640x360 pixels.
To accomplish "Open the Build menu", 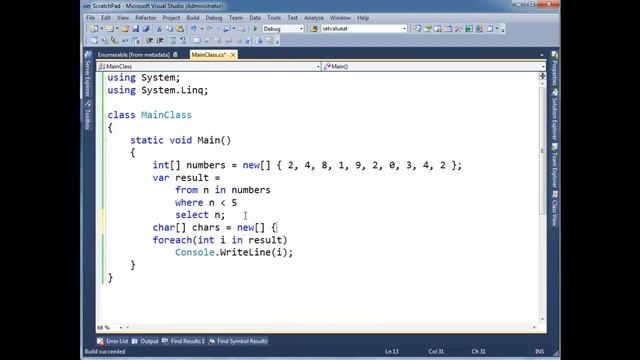I will [x=193, y=18].
